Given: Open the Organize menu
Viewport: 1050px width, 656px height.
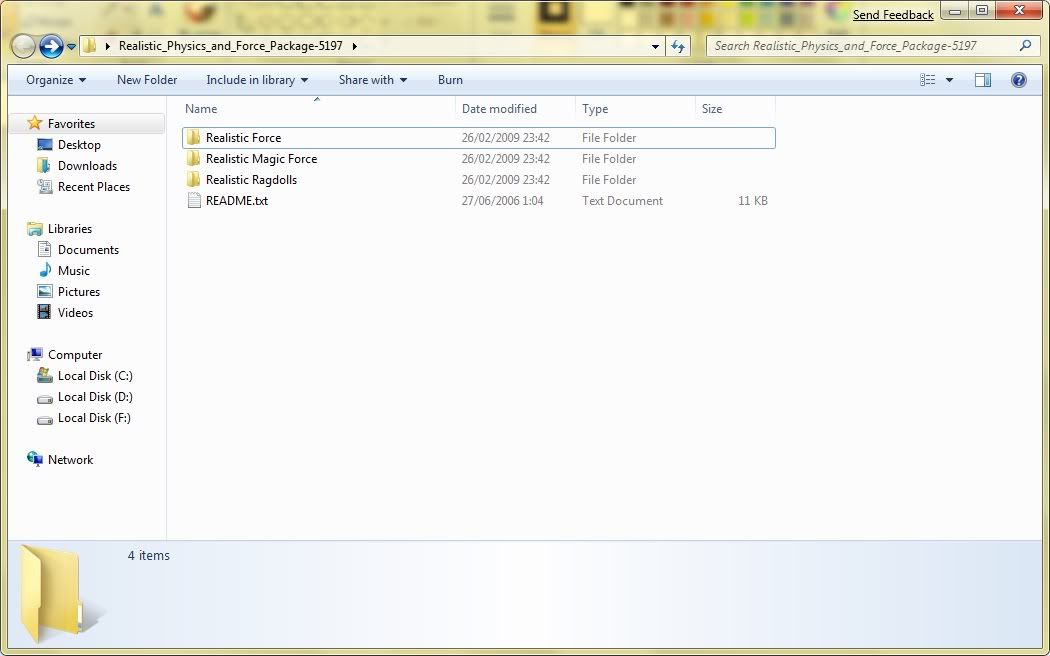Looking at the screenshot, I should point(56,80).
